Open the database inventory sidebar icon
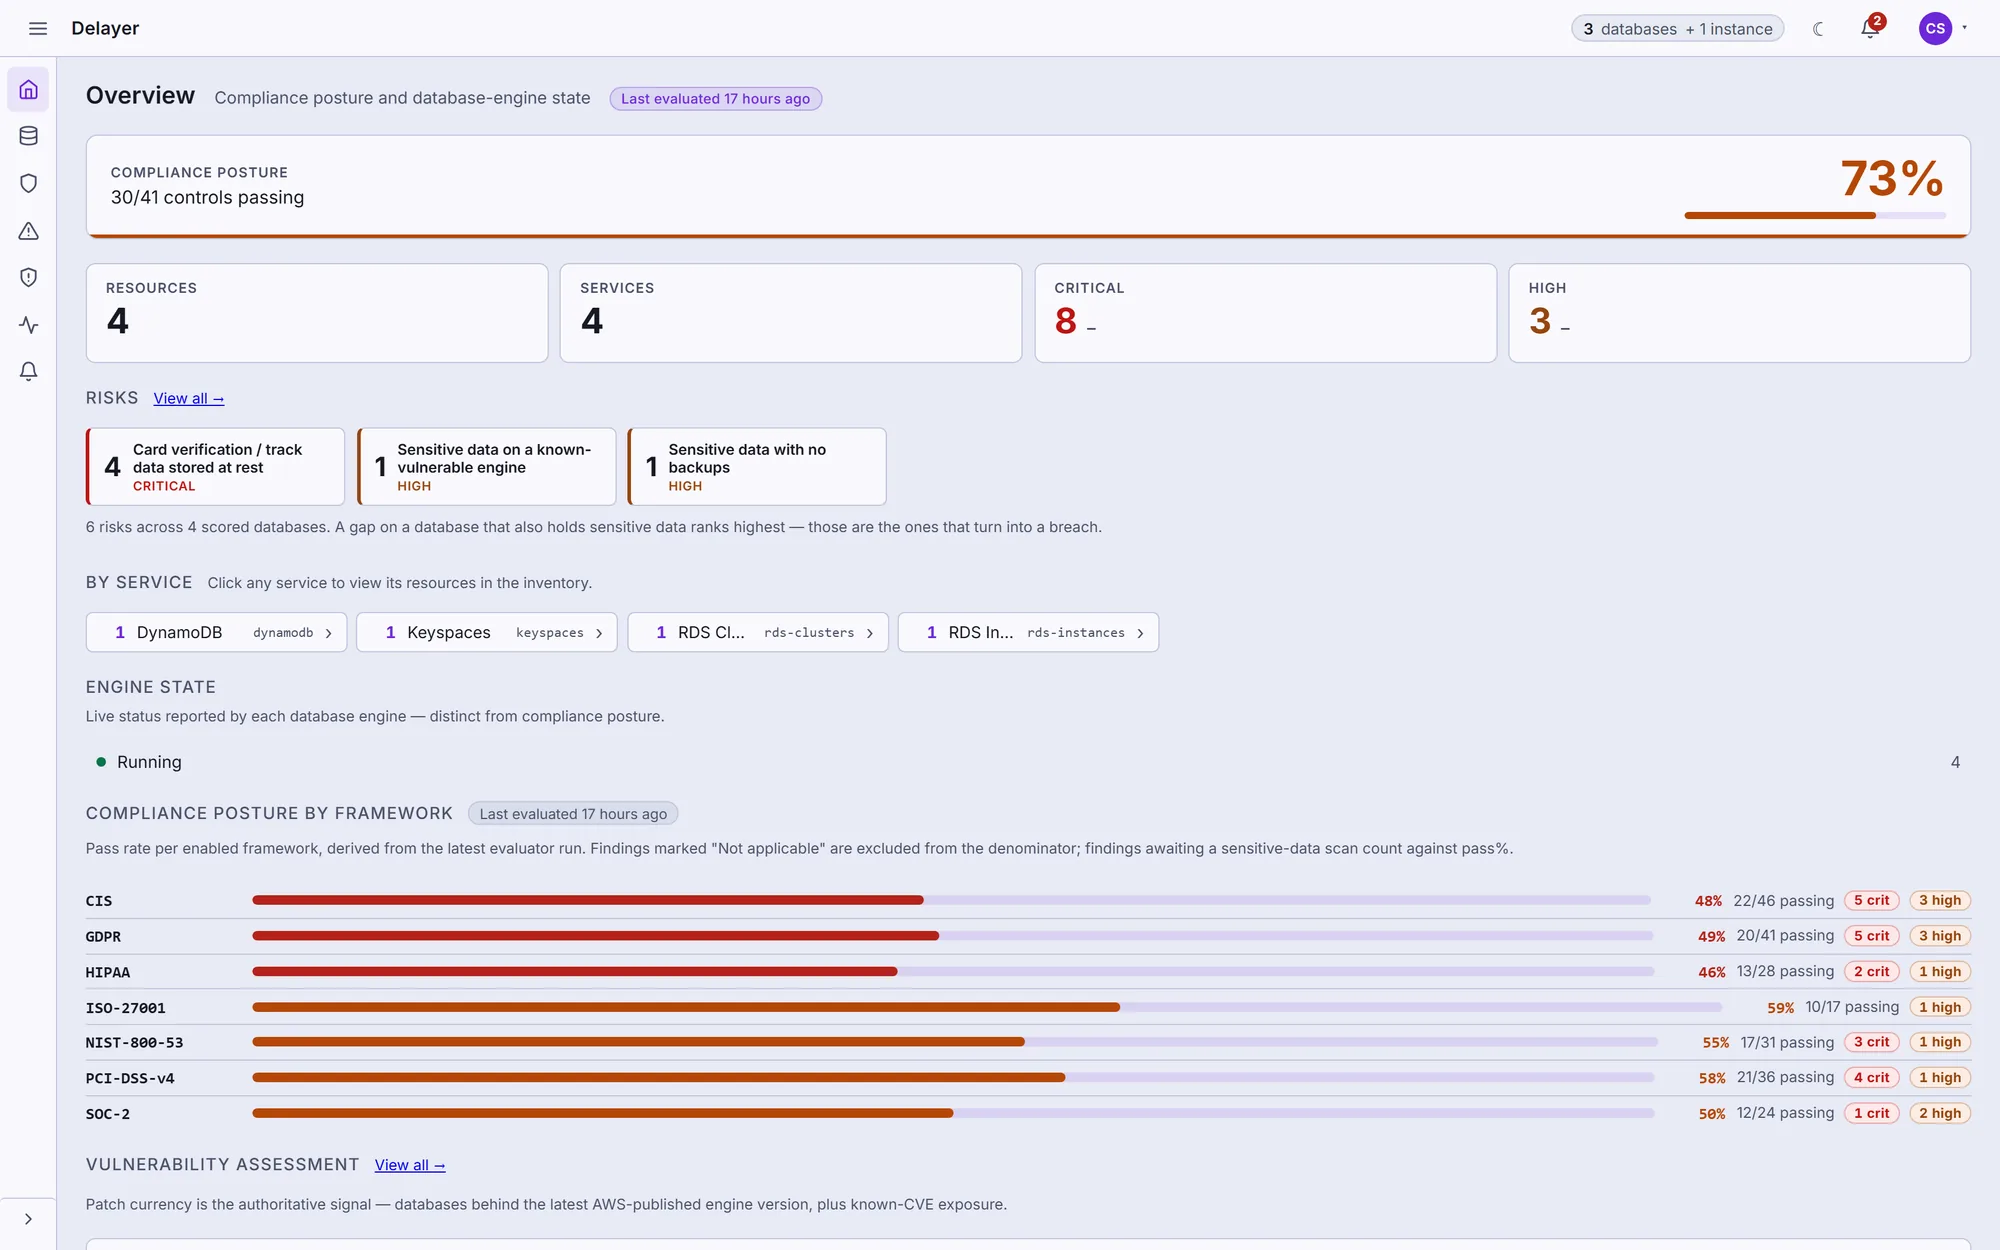This screenshot has height=1250, width=2000. 28,136
